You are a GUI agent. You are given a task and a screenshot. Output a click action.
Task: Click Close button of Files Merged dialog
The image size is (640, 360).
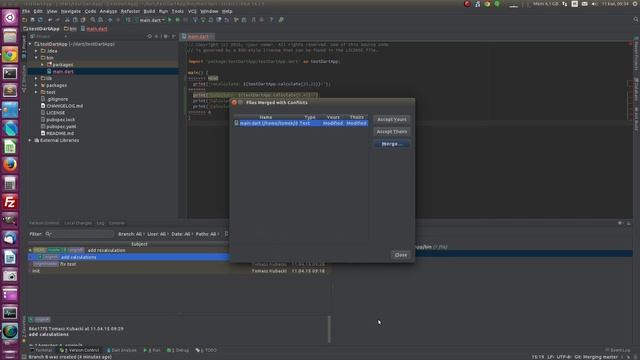400,255
